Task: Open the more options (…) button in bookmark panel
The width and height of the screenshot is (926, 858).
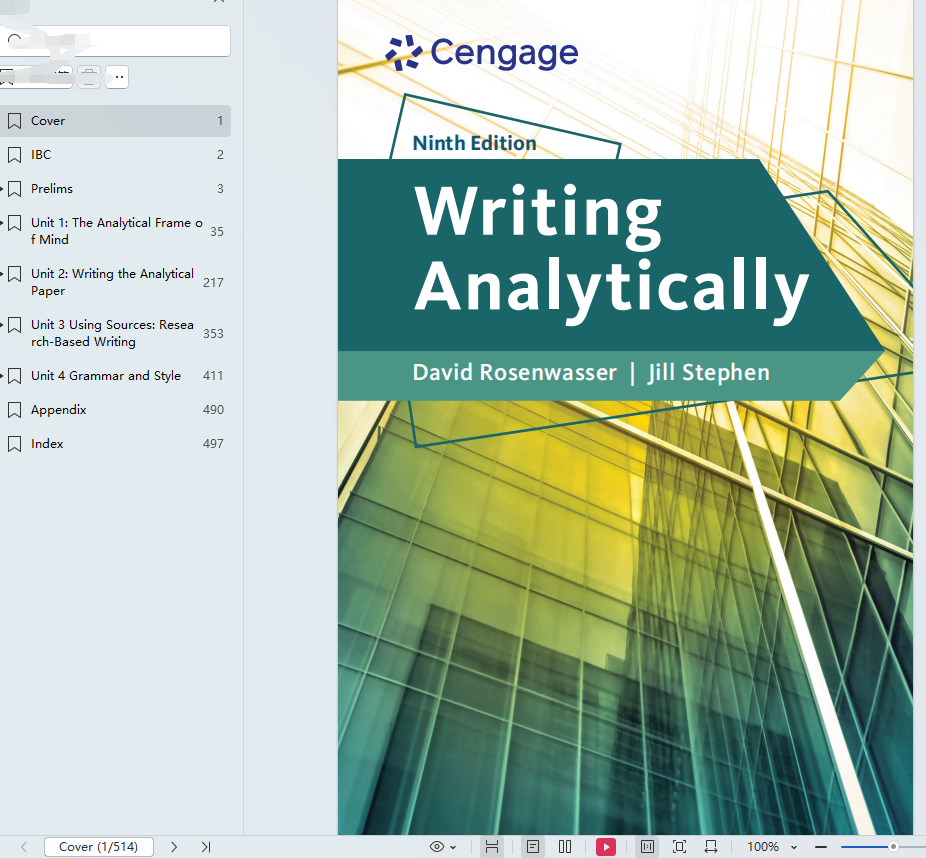Action: coord(117,77)
